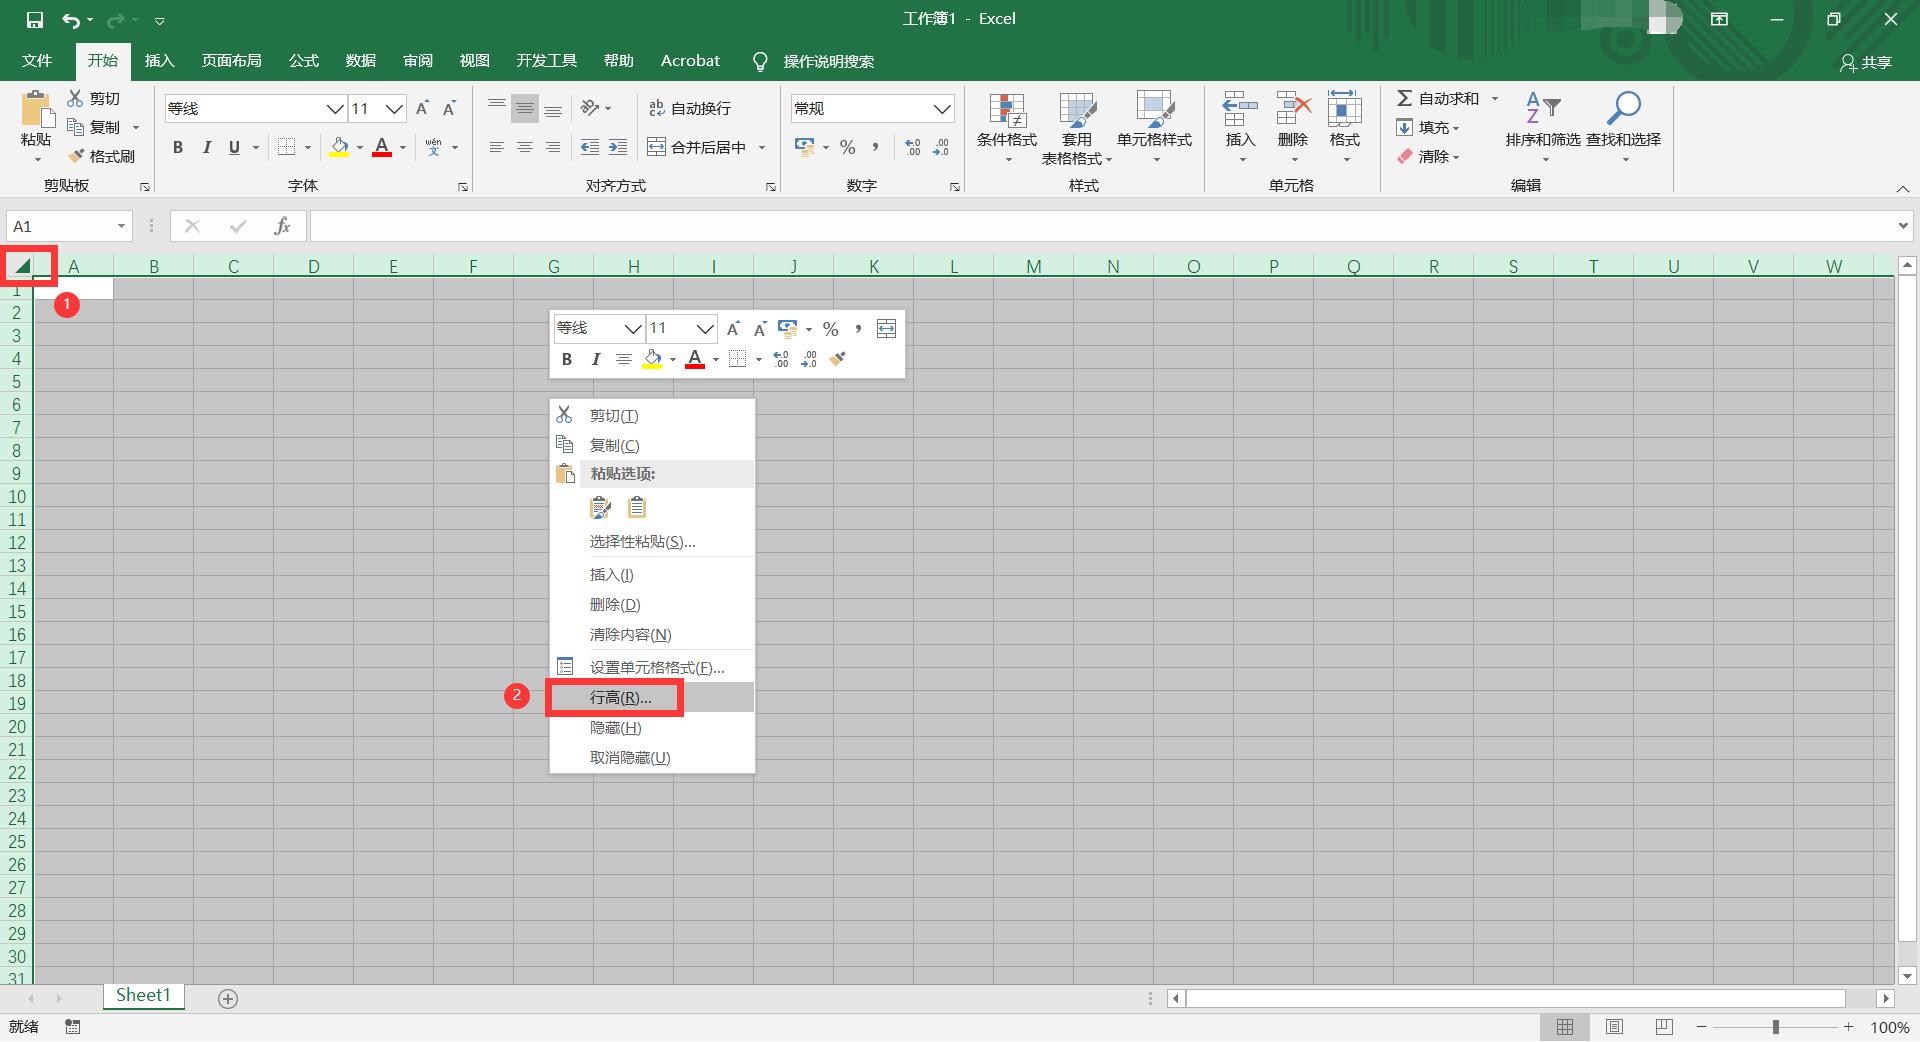Viewport: 1920px width, 1042px height.
Task: Open the Format cells icon in ribbon
Action: pos(1344,107)
